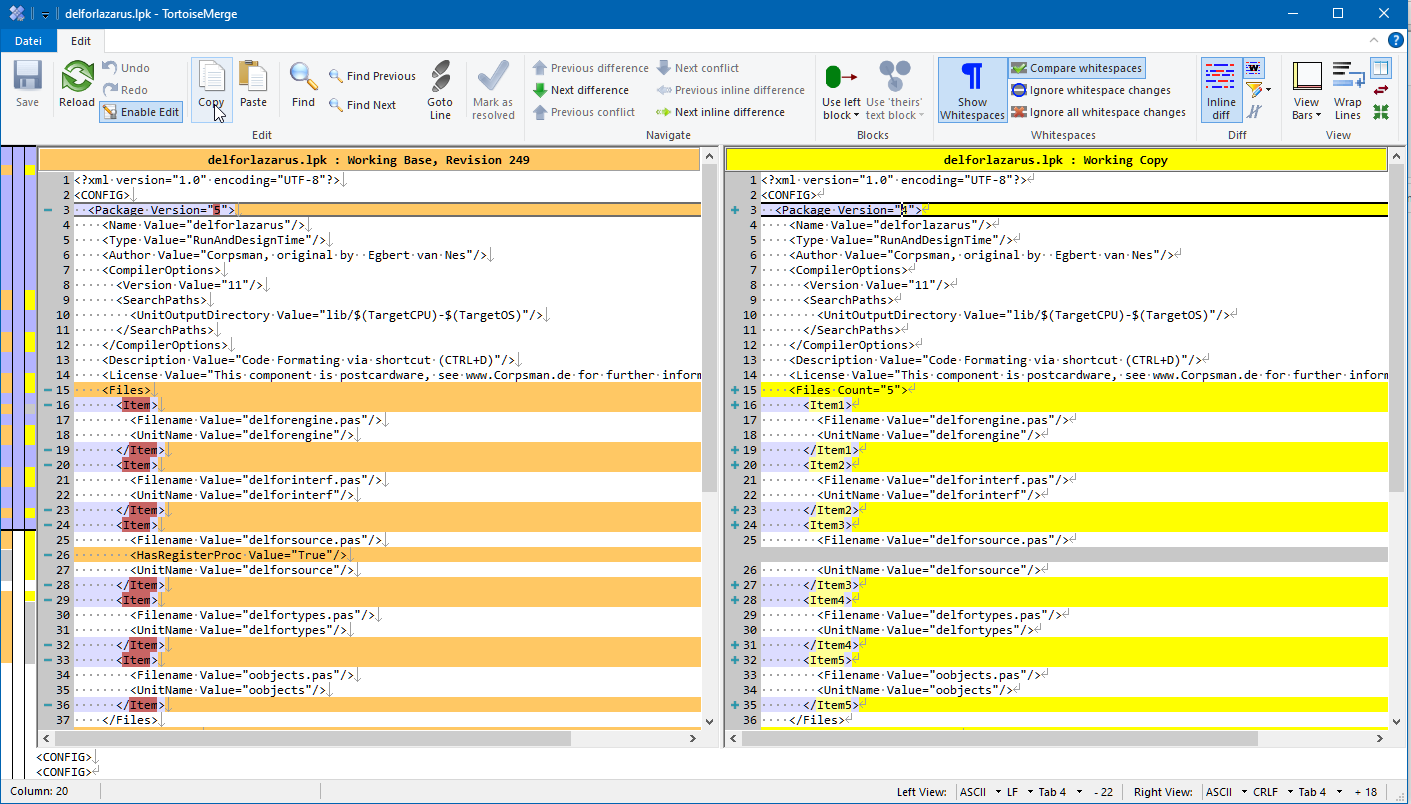
Task: Click the right pane horizontal scrollbar thumb
Action: 1000,738
